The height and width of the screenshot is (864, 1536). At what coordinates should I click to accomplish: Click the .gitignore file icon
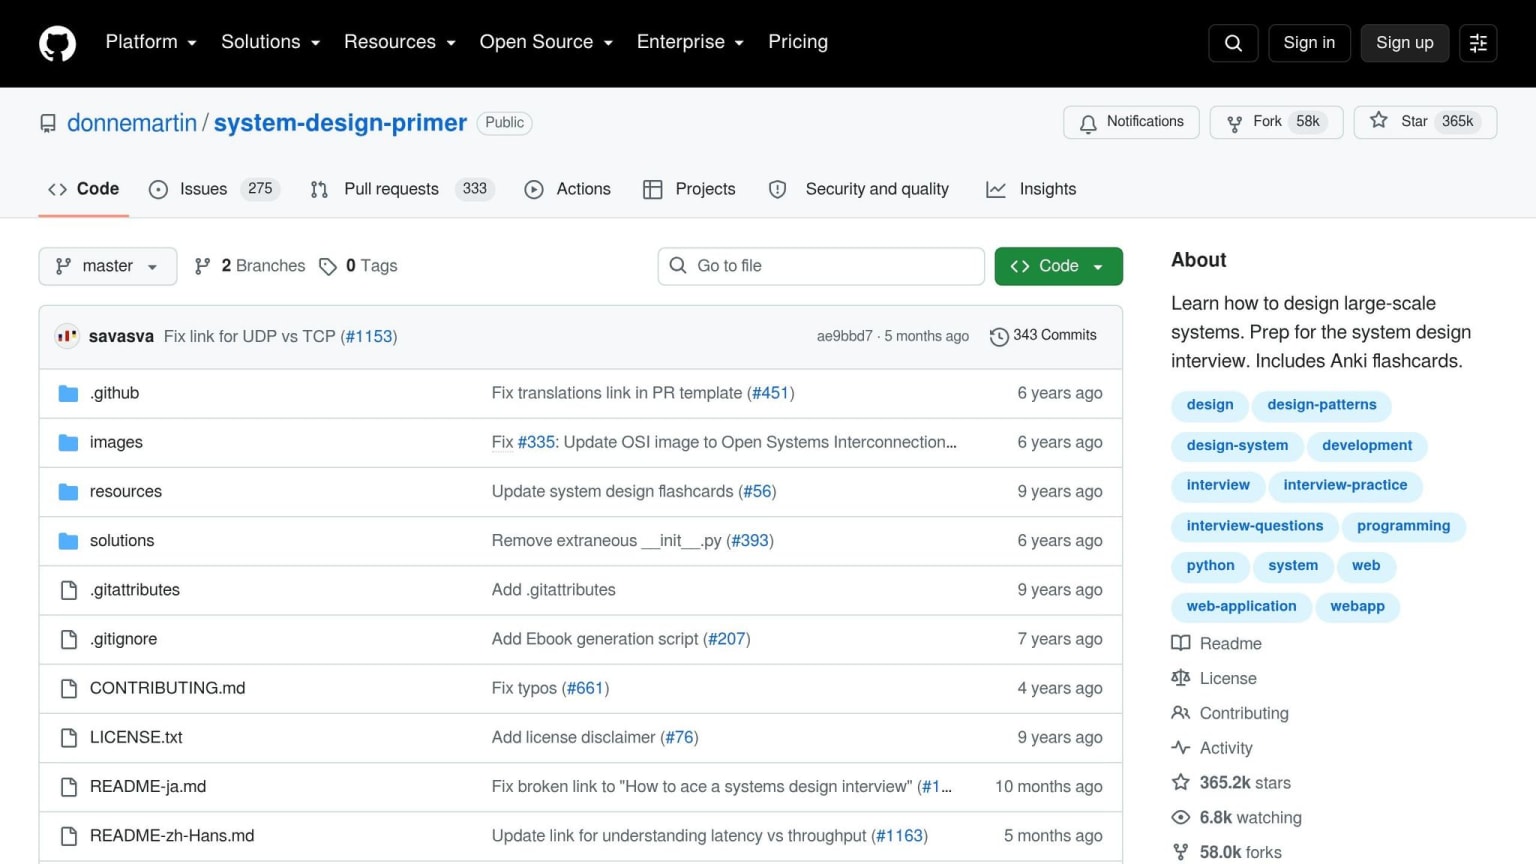point(69,639)
